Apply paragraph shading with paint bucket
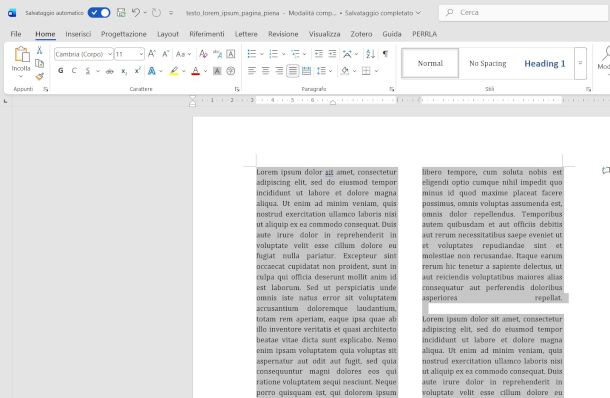The width and height of the screenshot is (610, 398). pos(345,71)
